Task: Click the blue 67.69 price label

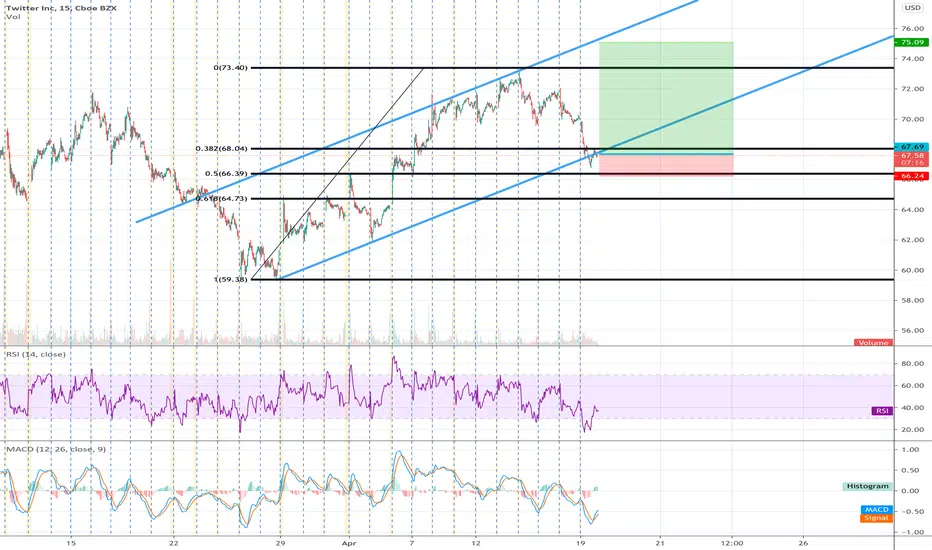Action: 912,147
